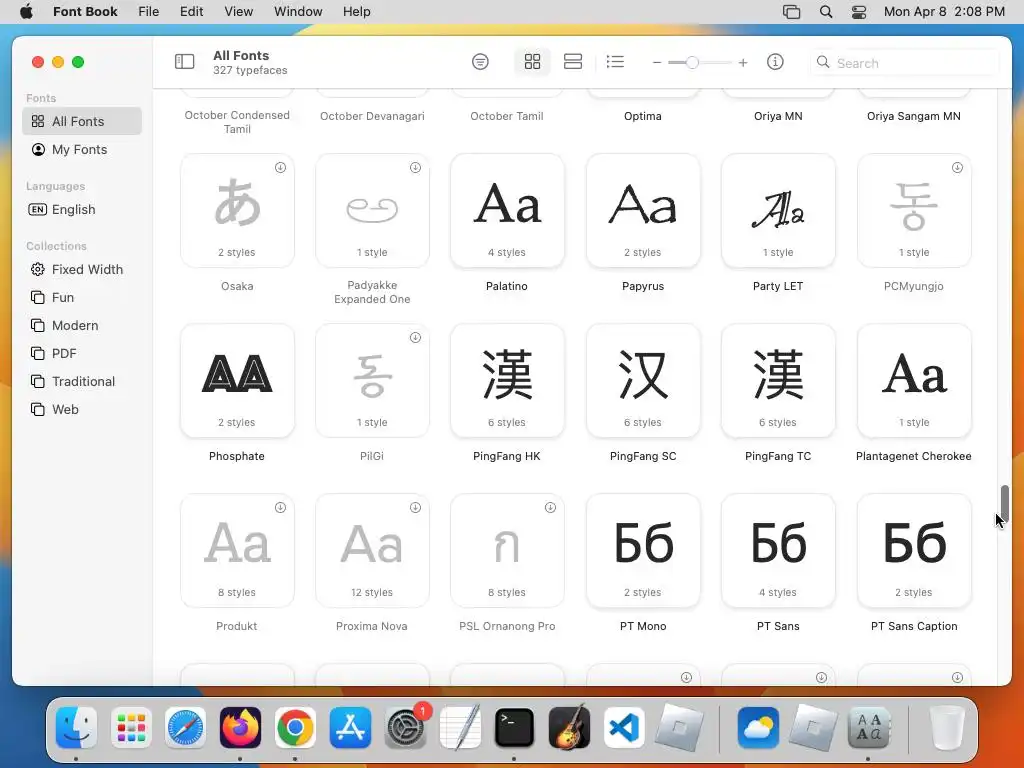
Task: Open the PDF collection
Action: point(82,354)
